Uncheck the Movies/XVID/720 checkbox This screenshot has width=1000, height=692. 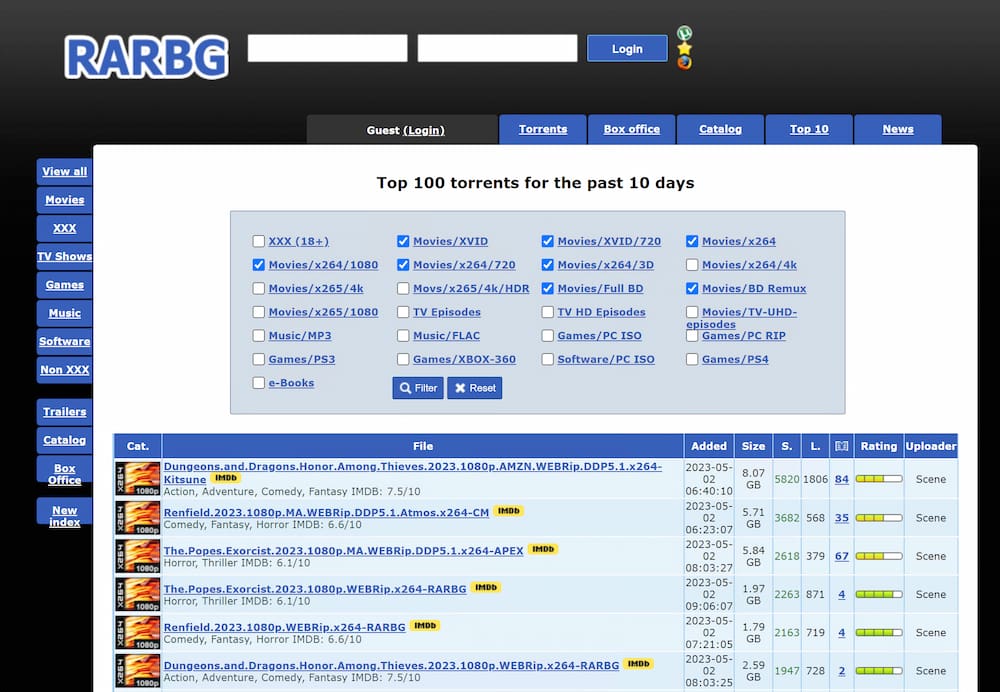coord(547,241)
